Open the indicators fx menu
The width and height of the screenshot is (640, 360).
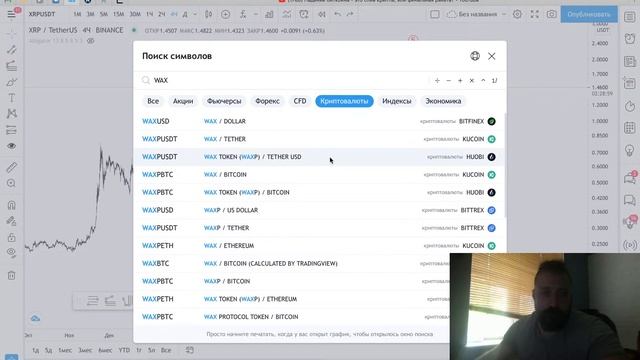243,14
